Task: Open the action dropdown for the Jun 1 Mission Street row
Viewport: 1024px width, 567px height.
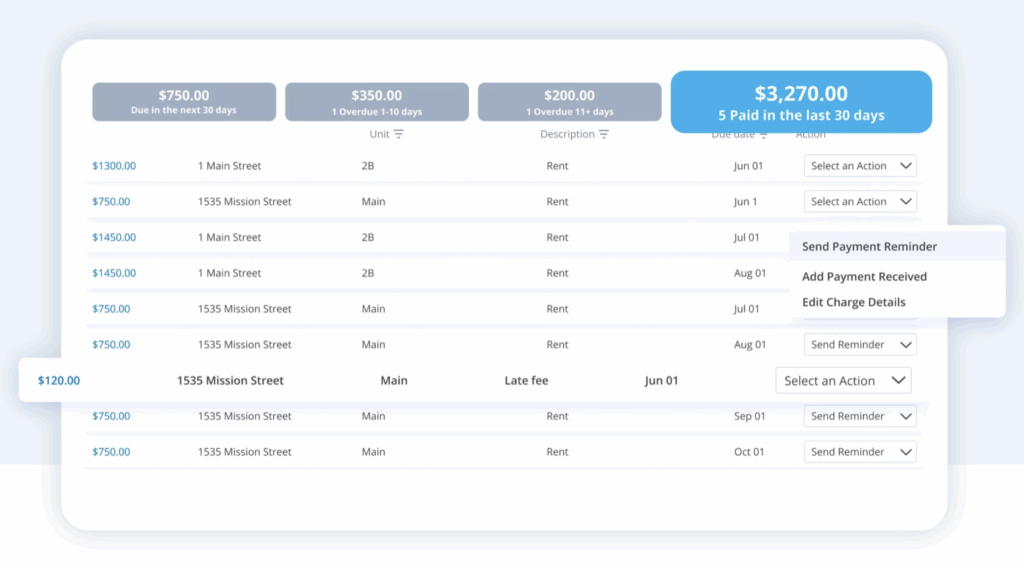Action: tap(860, 202)
